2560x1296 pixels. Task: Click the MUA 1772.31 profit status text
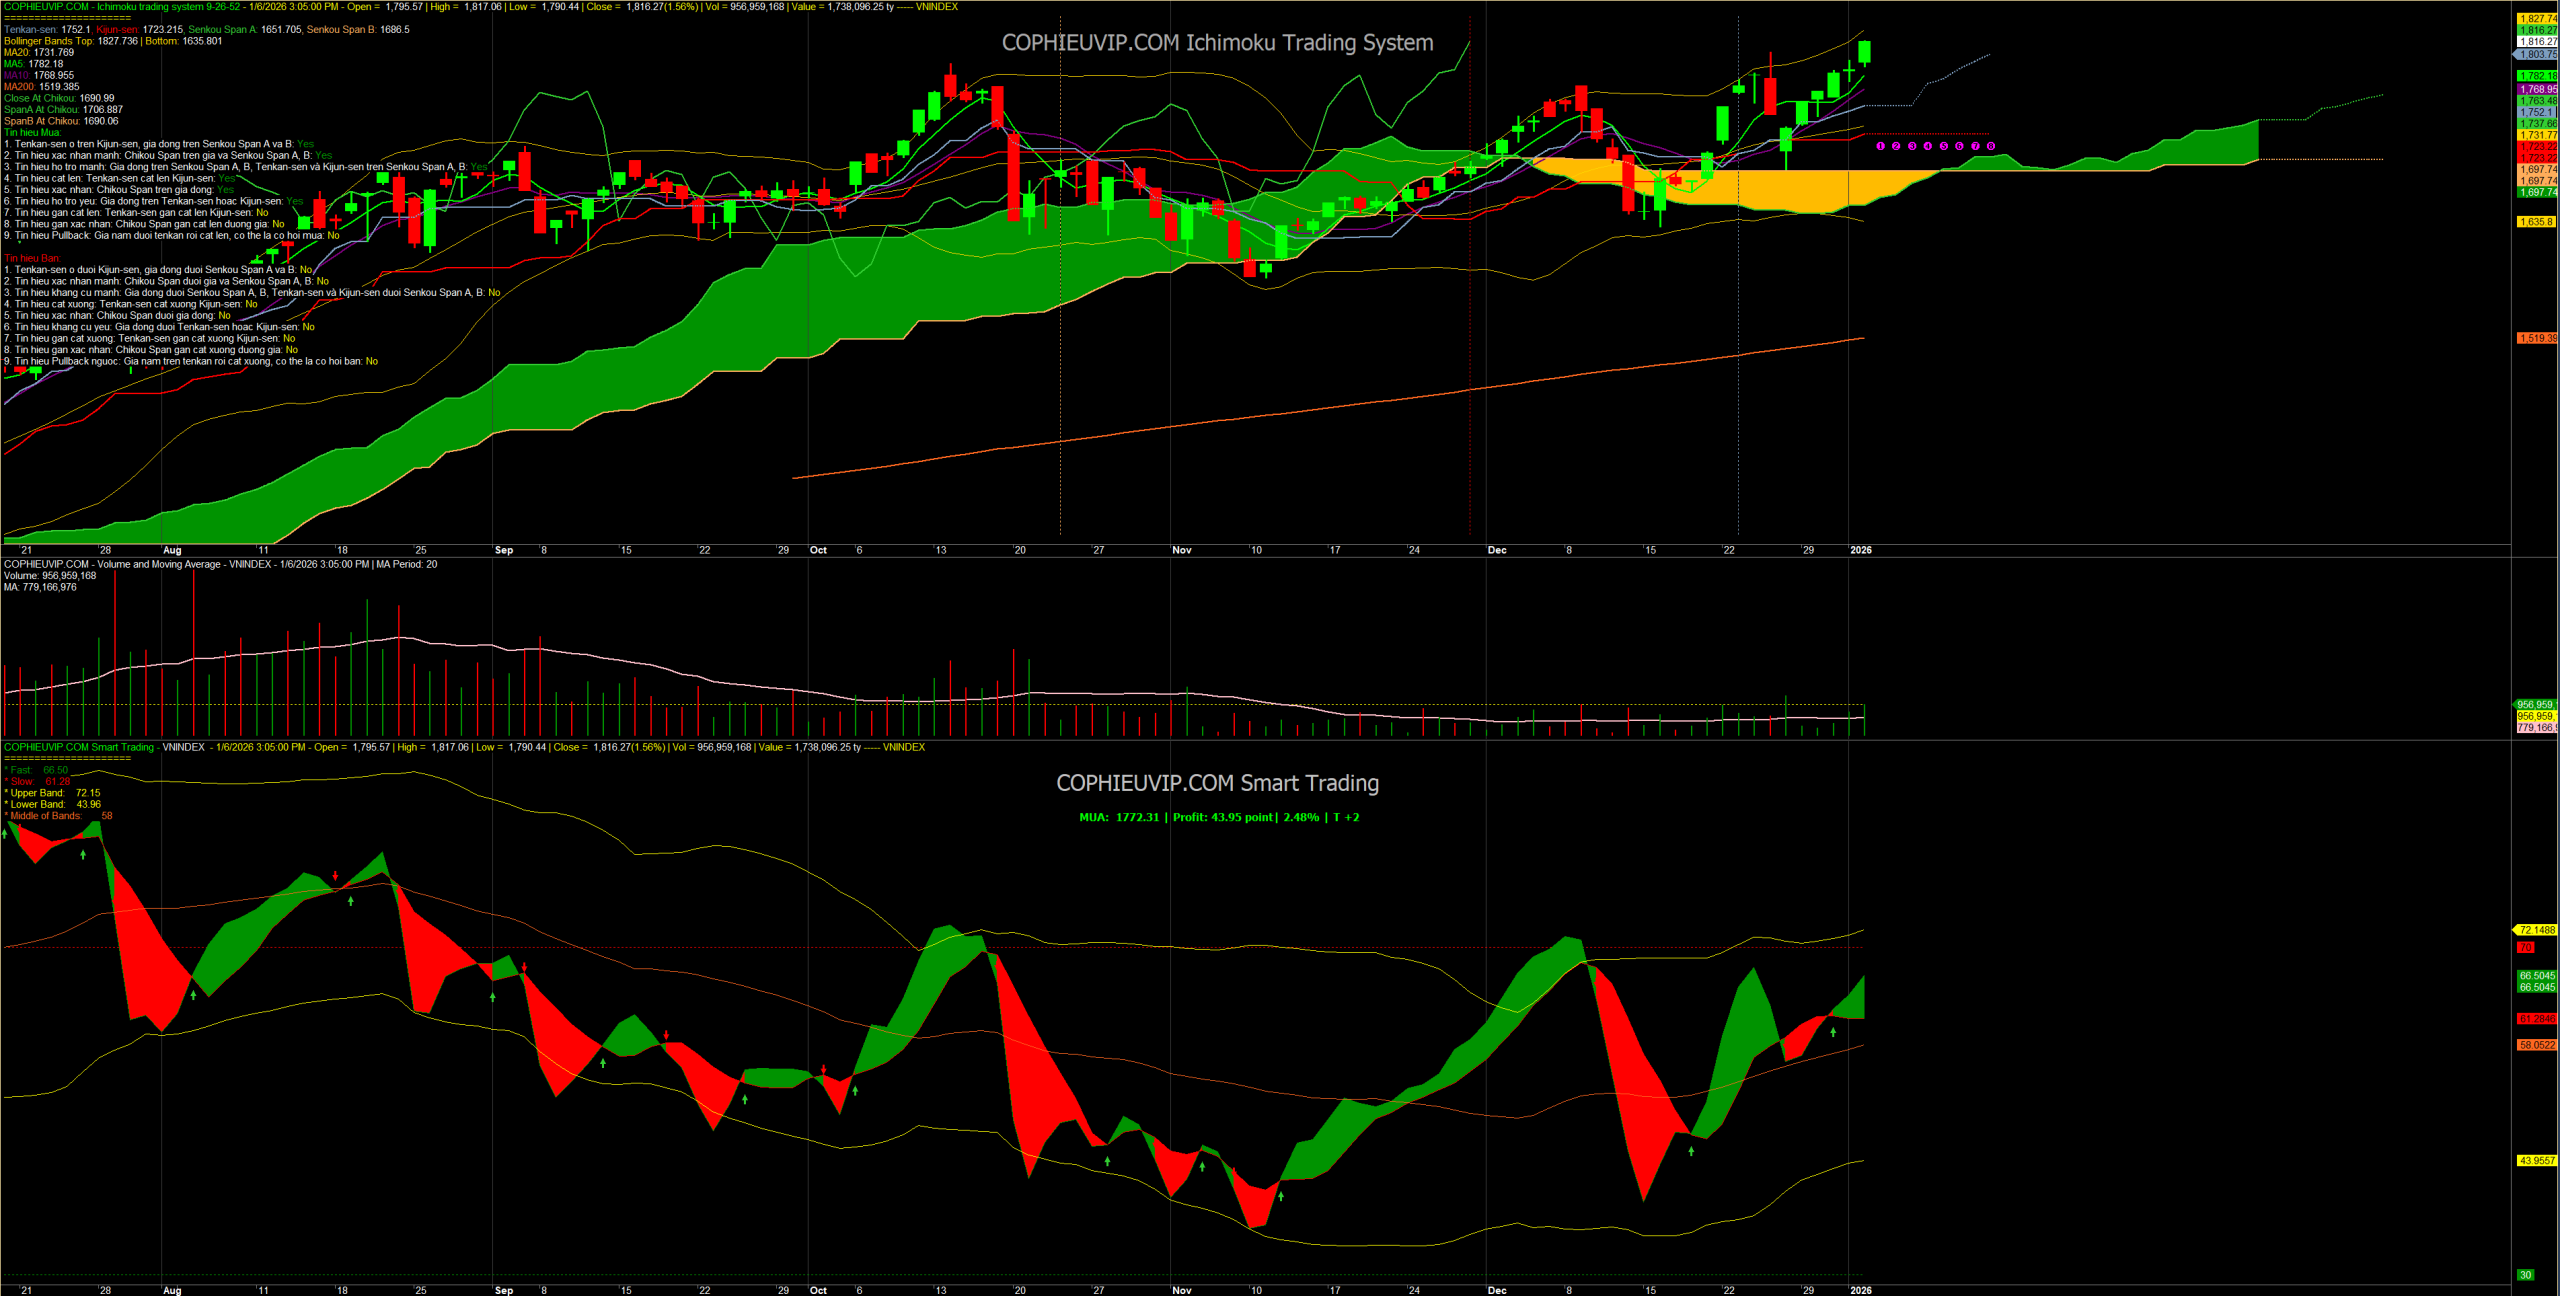pyautogui.click(x=1218, y=817)
